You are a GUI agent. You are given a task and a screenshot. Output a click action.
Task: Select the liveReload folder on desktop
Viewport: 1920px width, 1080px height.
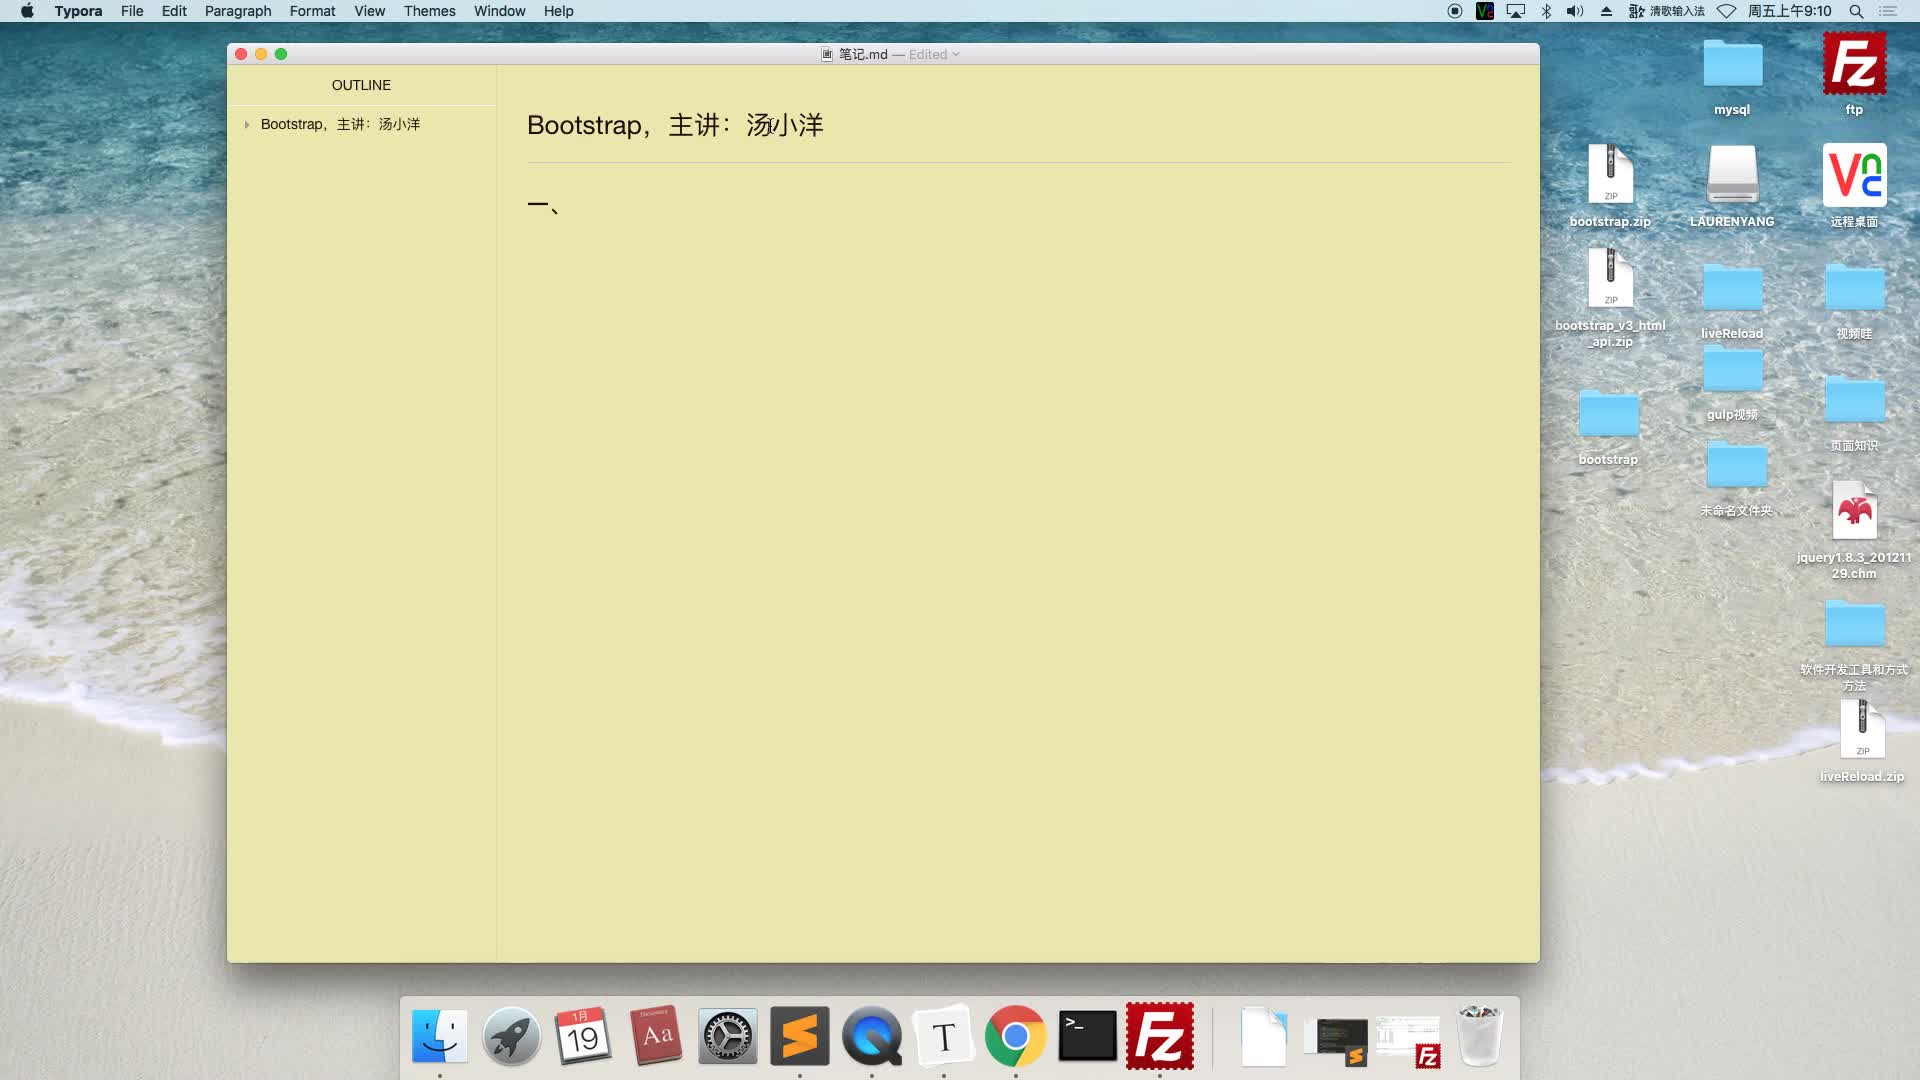(1732, 301)
